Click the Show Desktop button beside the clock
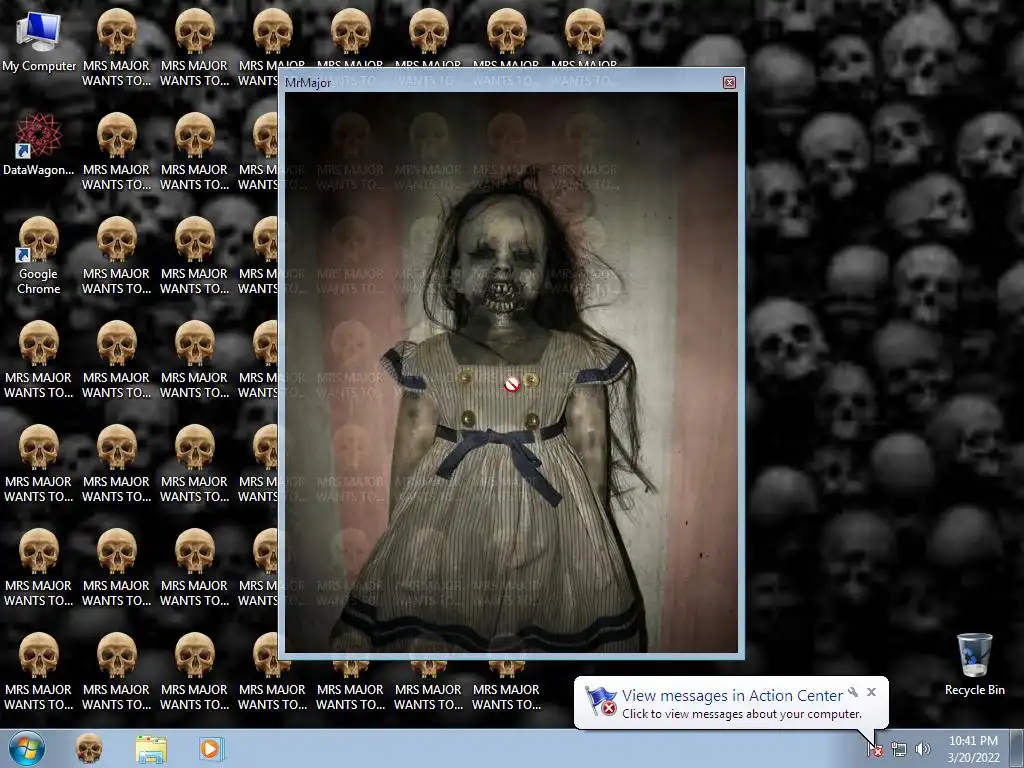The image size is (1024, 768). tap(1018, 749)
